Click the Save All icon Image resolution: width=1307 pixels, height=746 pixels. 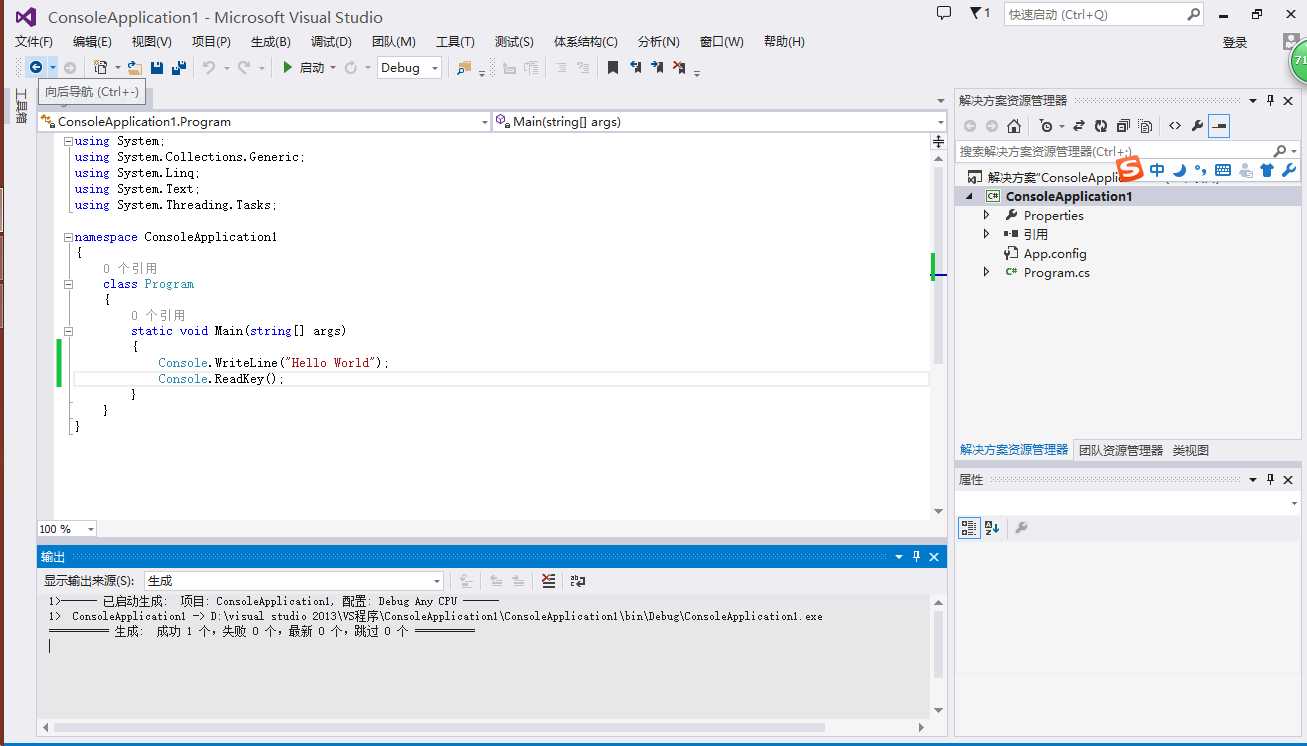[x=179, y=68]
